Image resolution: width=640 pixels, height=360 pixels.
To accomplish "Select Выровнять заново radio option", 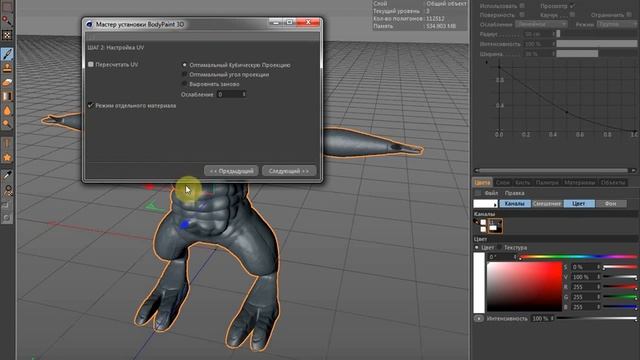I will [x=184, y=84].
